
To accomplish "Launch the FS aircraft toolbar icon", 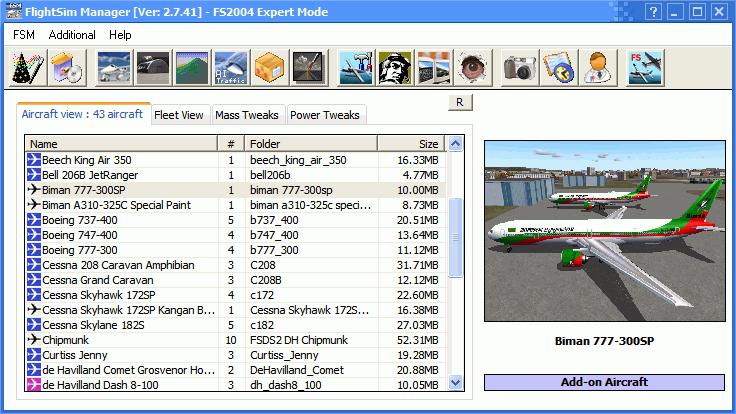I will [645, 68].
